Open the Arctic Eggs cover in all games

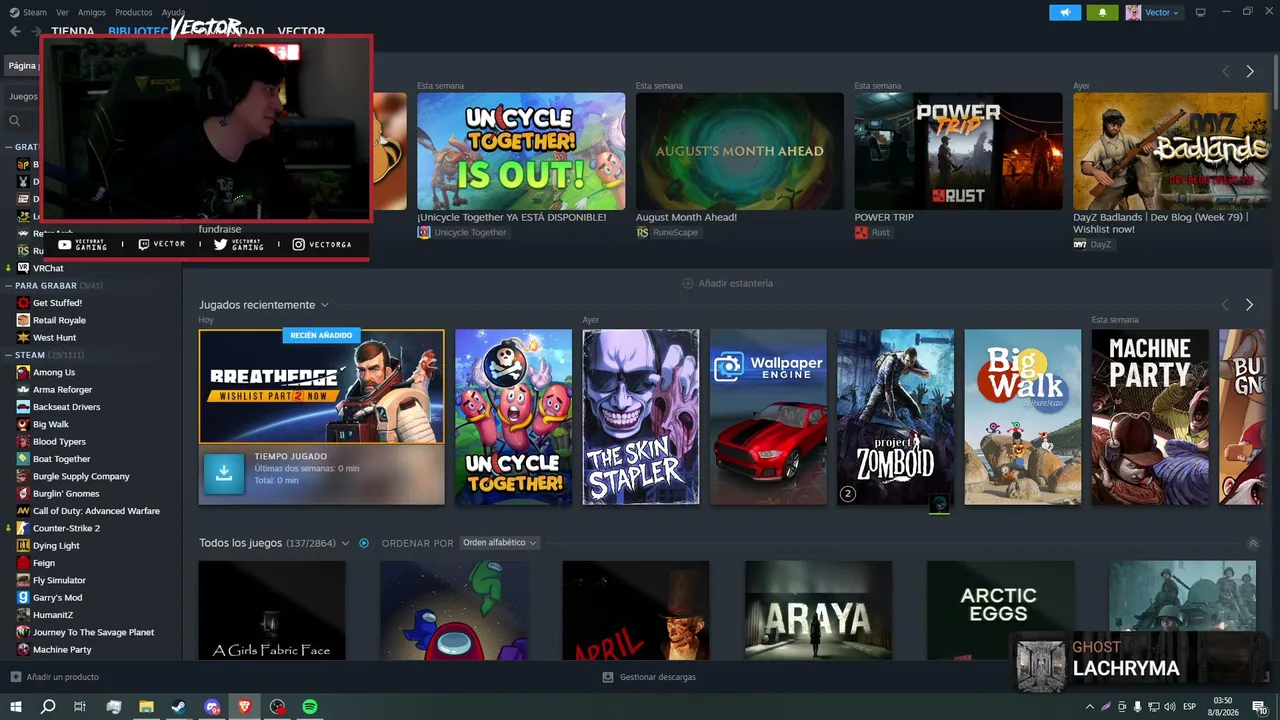pyautogui.click(x=1000, y=610)
